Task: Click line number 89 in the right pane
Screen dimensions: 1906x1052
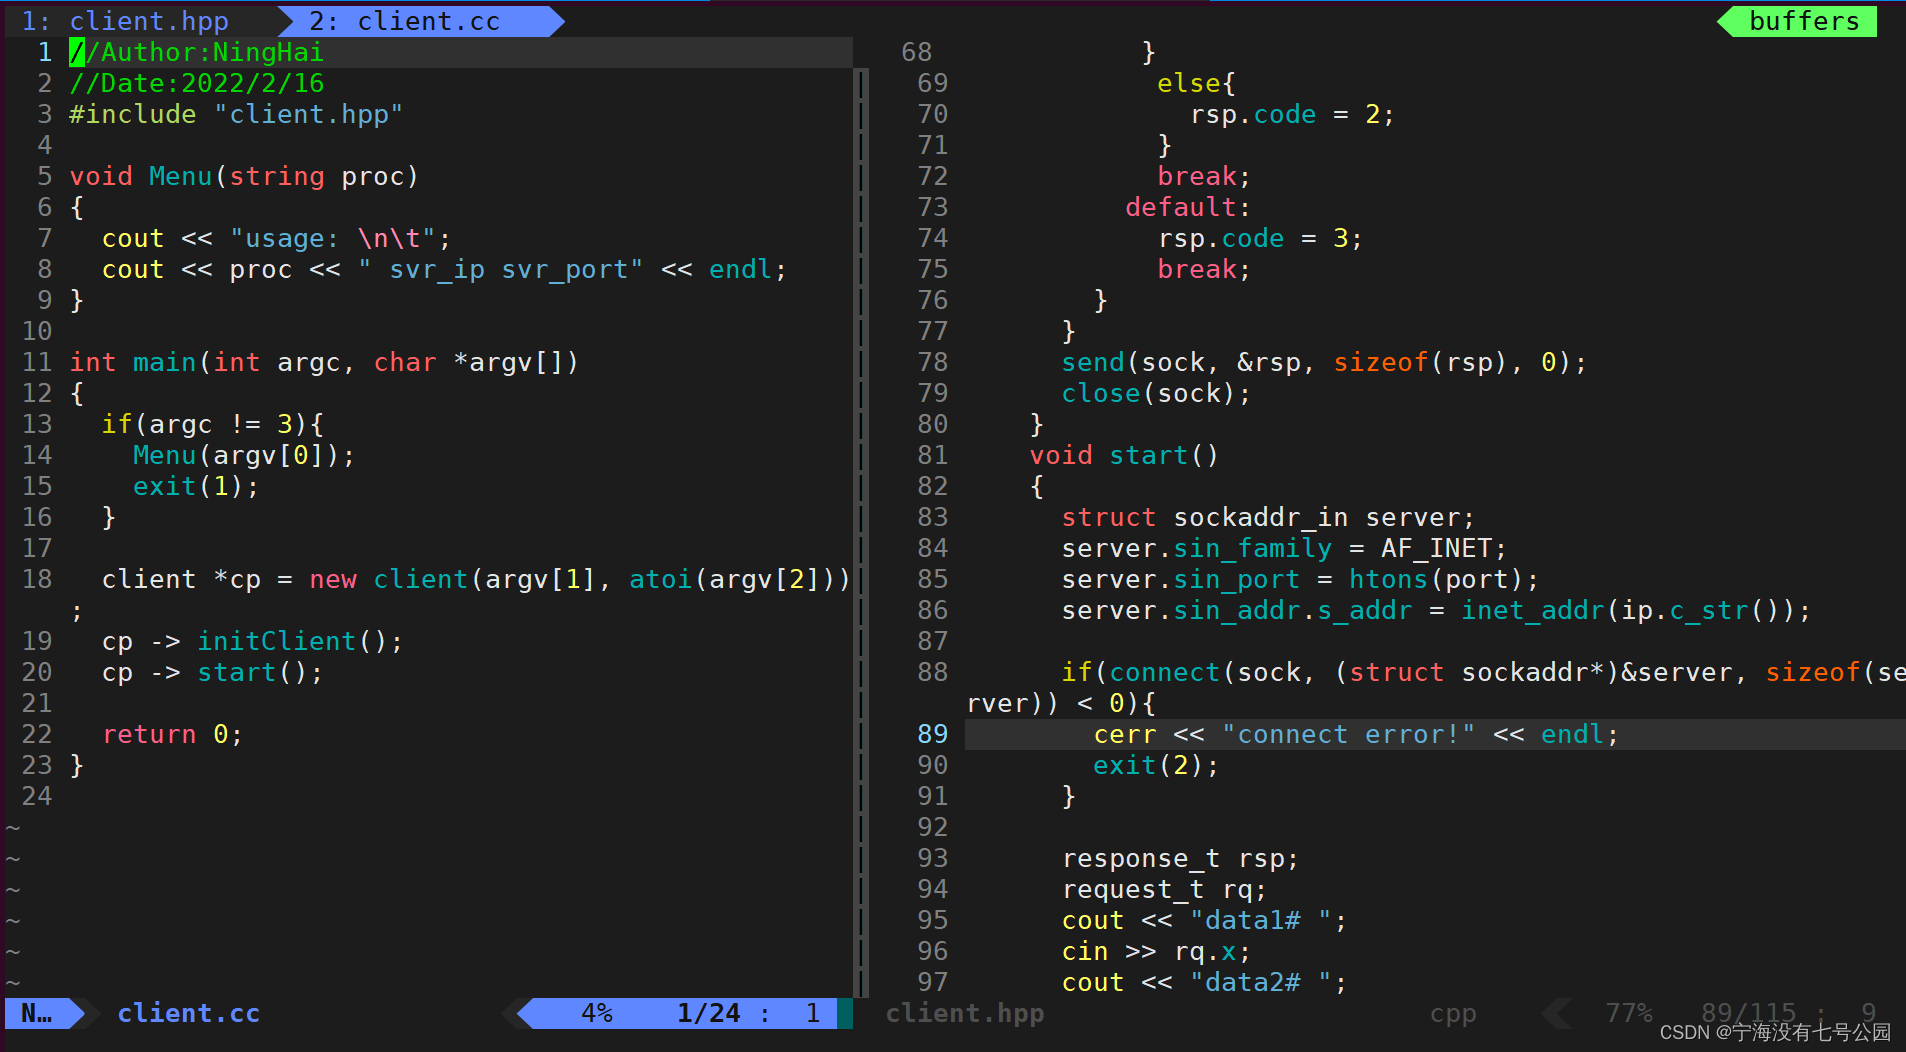Action: (933, 734)
